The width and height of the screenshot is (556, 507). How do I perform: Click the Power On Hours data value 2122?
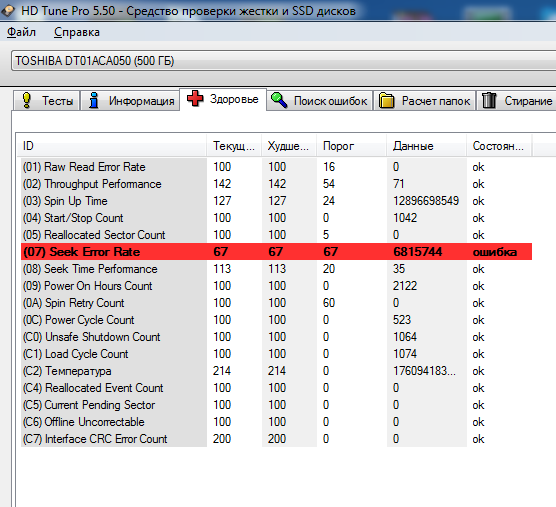pos(405,286)
